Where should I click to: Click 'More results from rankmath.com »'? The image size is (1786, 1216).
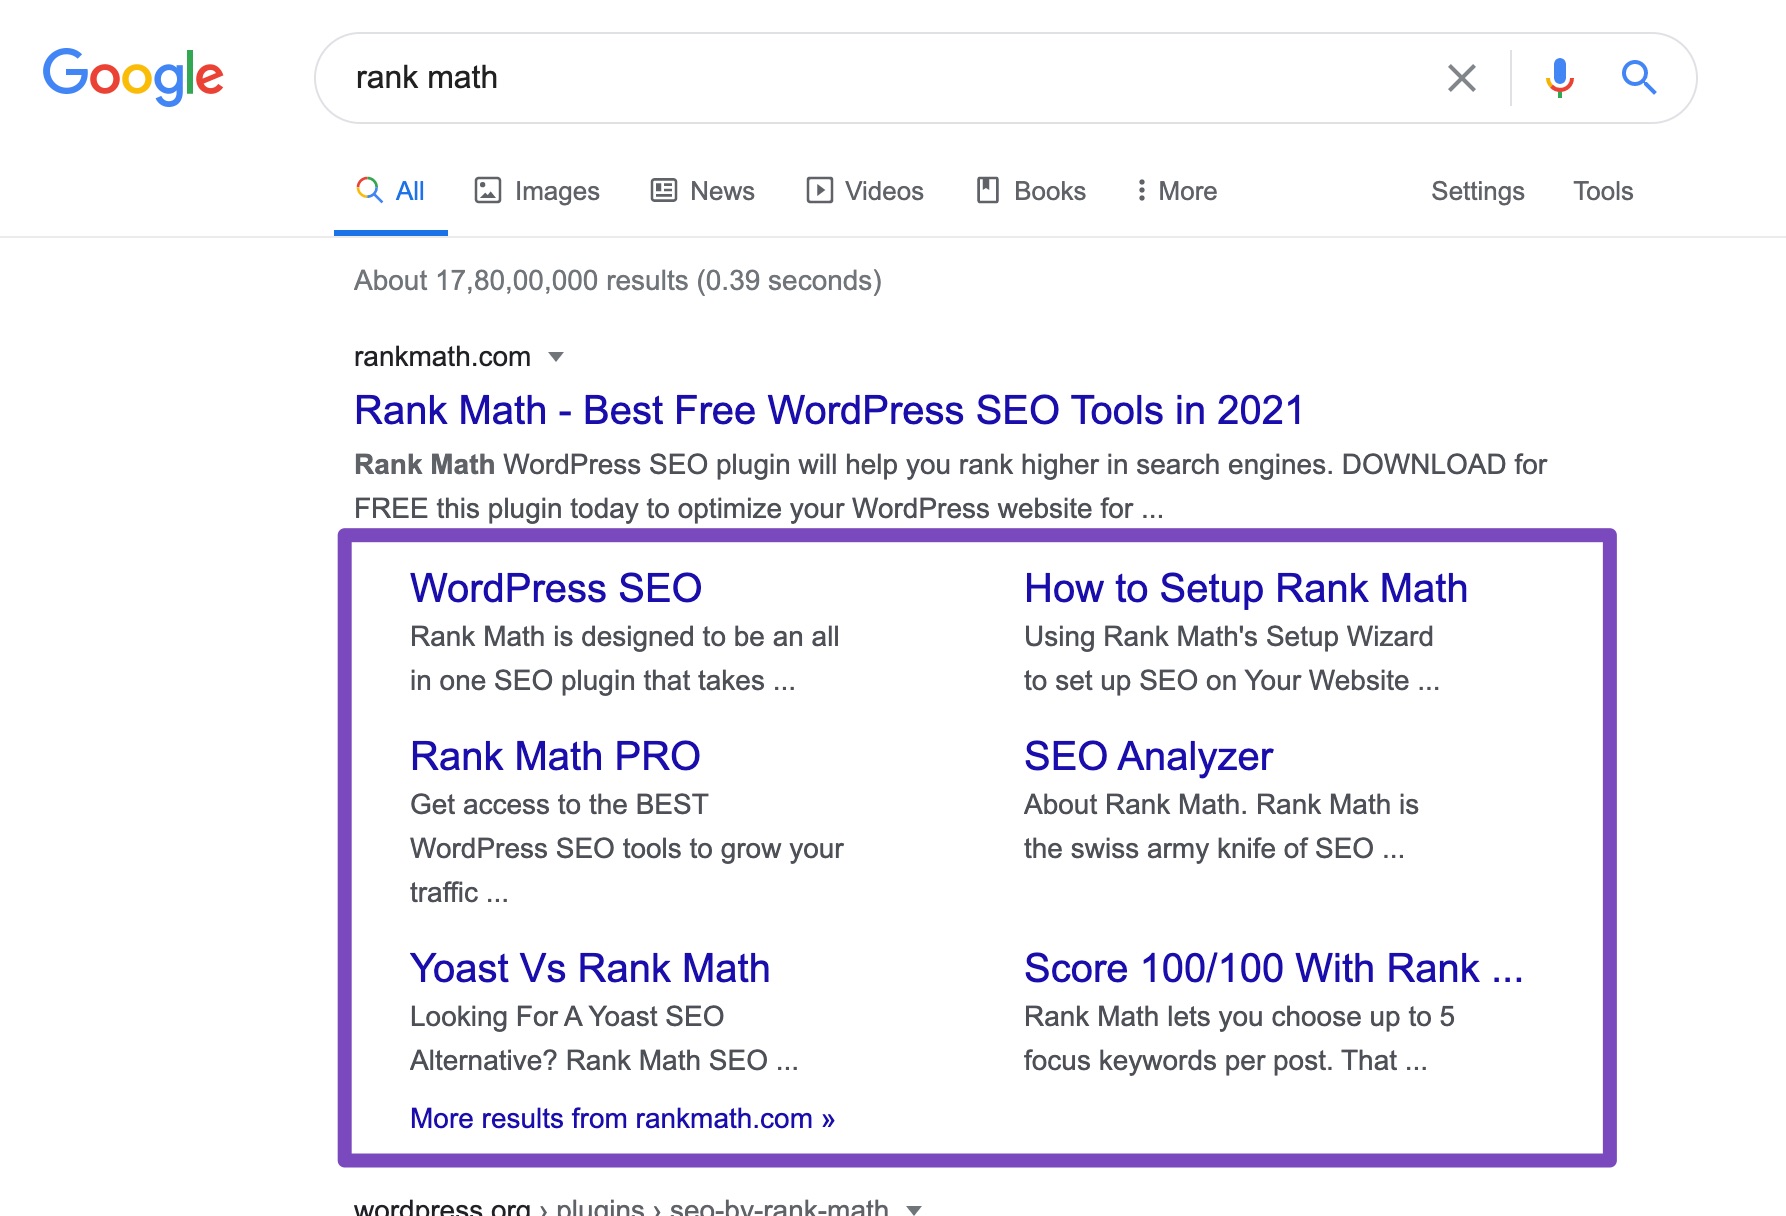[622, 1118]
